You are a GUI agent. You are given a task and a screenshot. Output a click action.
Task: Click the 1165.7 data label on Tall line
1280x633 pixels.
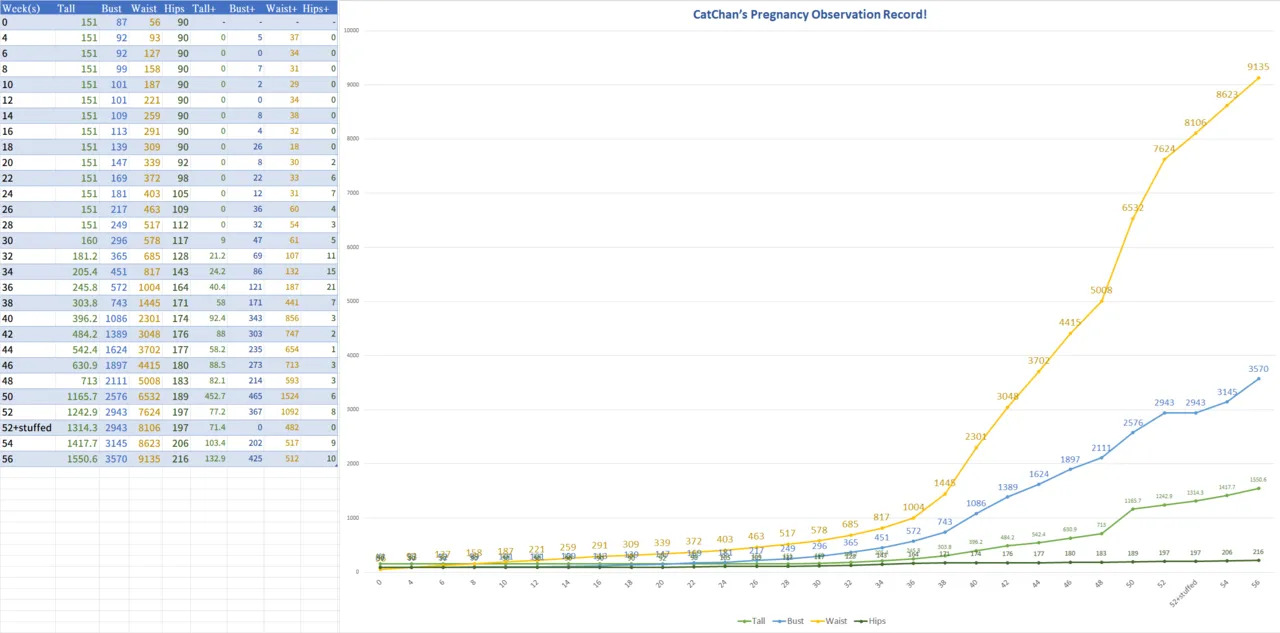(1132, 500)
